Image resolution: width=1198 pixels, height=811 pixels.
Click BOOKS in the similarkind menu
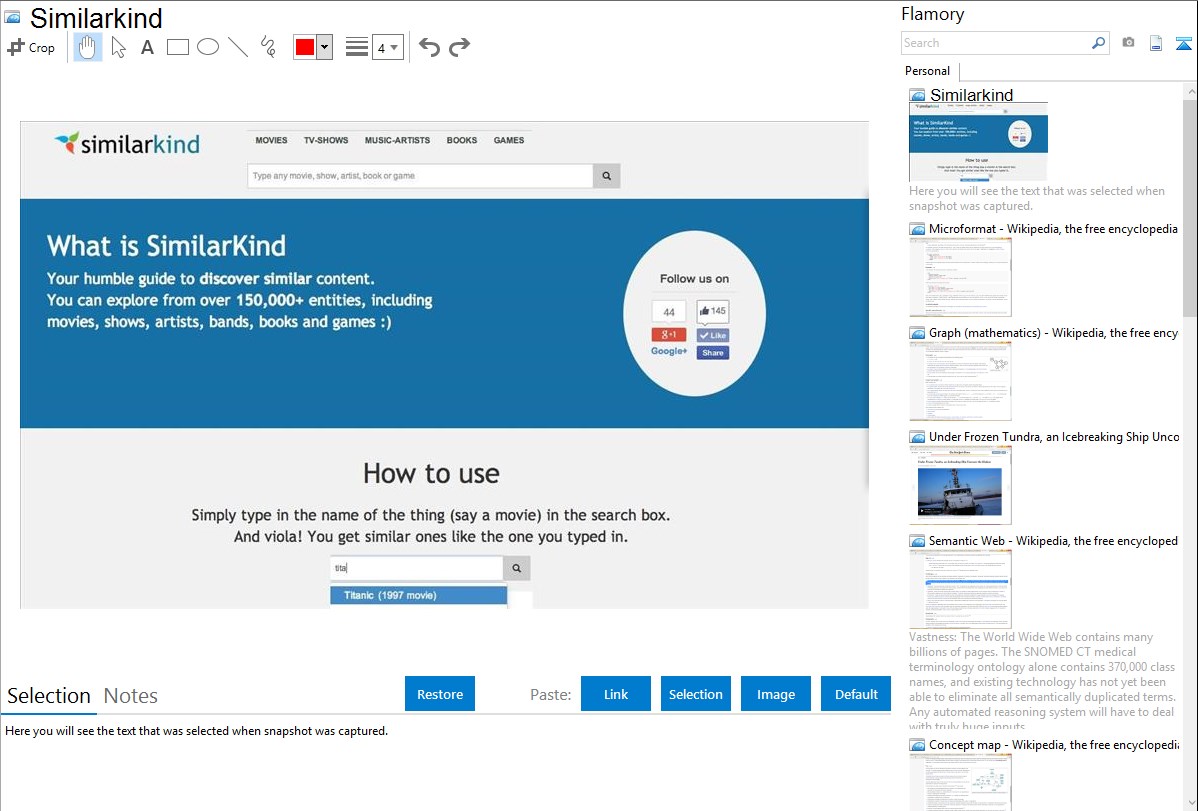tap(461, 141)
